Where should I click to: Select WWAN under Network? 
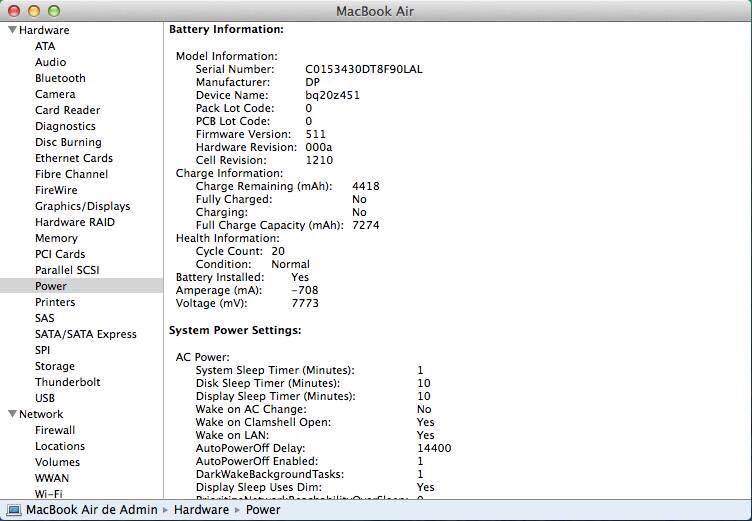(52, 478)
